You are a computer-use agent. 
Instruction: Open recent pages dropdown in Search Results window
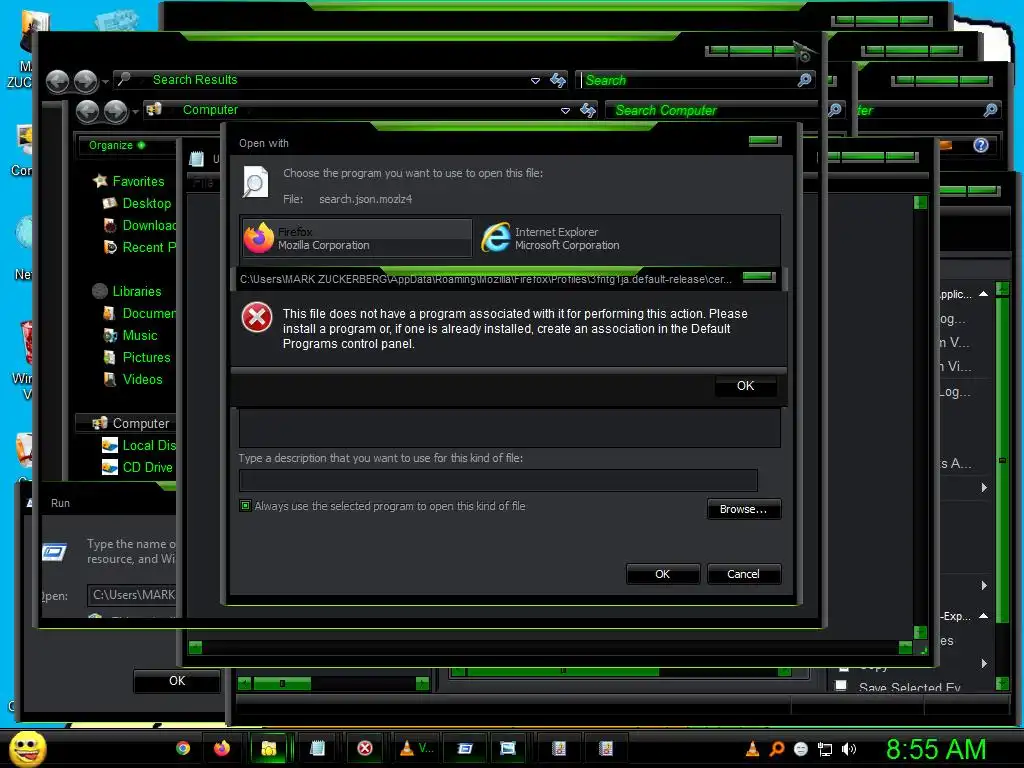point(105,82)
